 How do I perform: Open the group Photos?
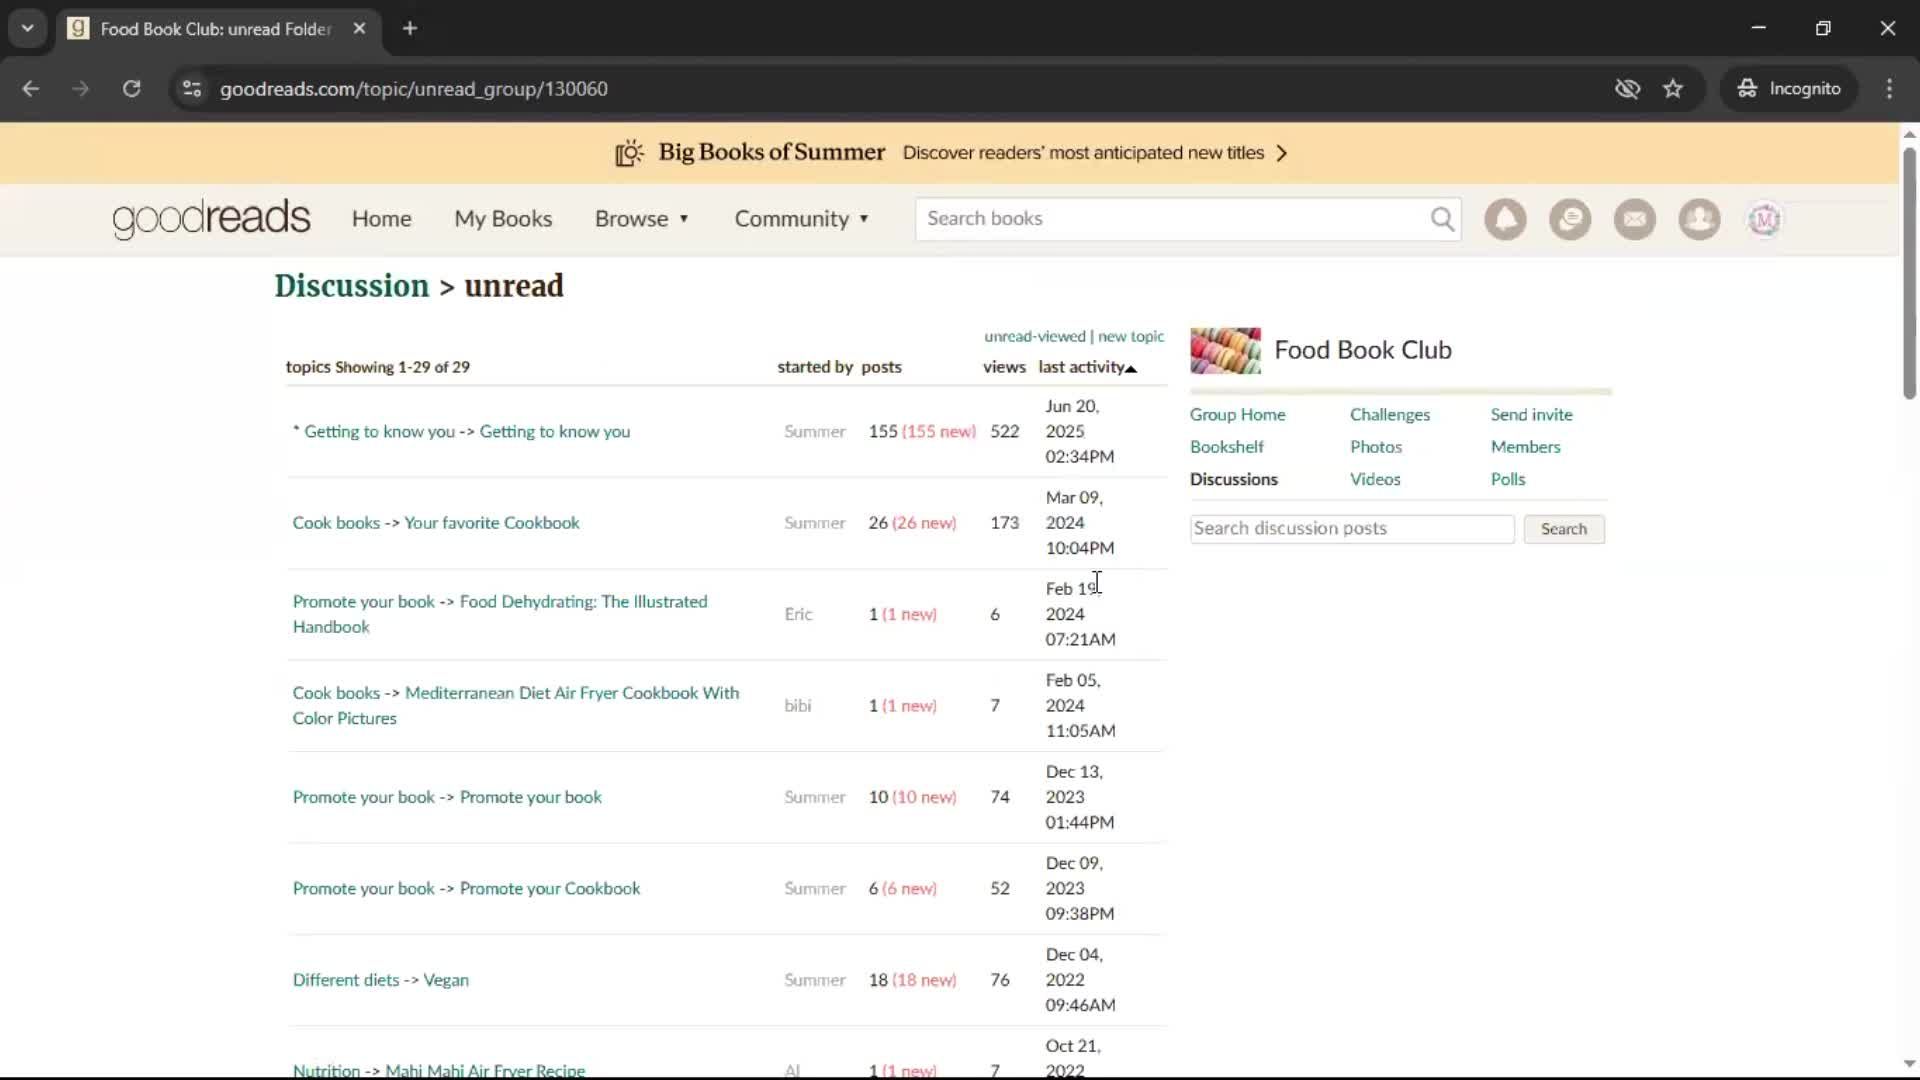1375,447
